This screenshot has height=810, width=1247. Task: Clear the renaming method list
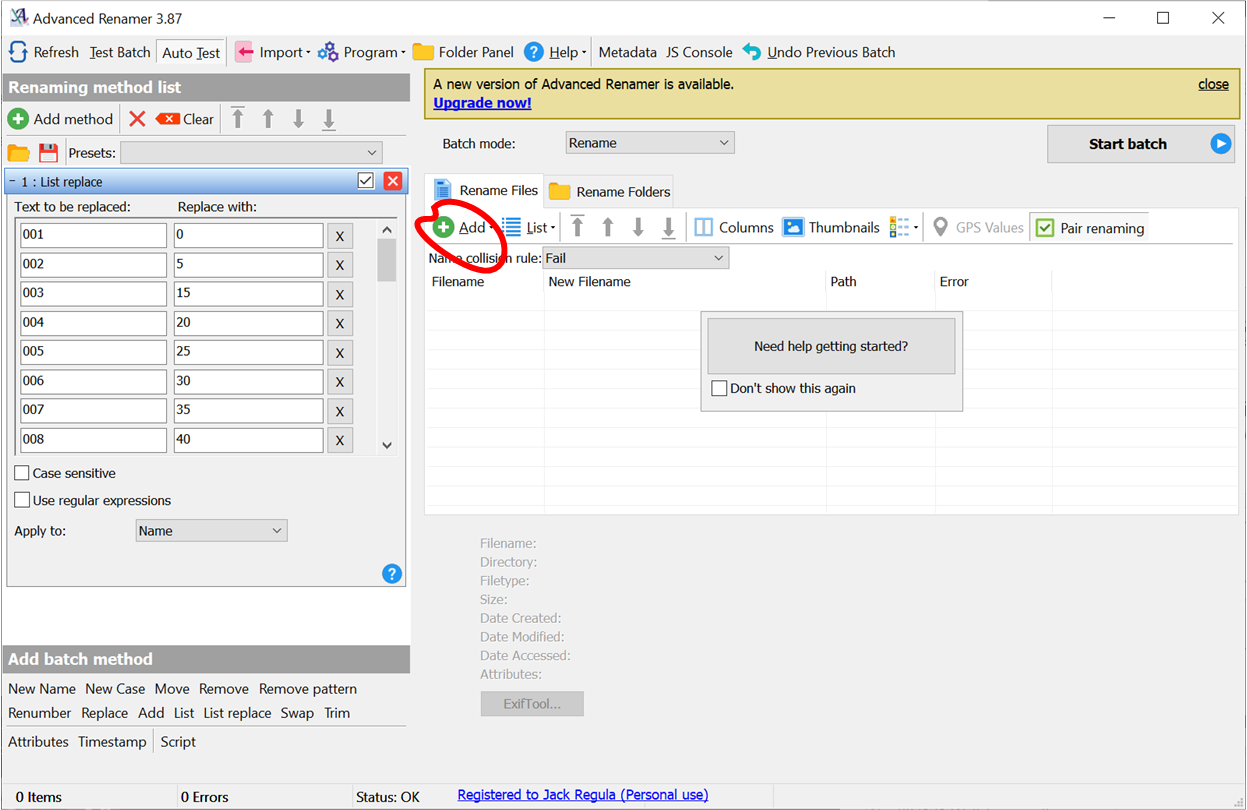point(185,119)
